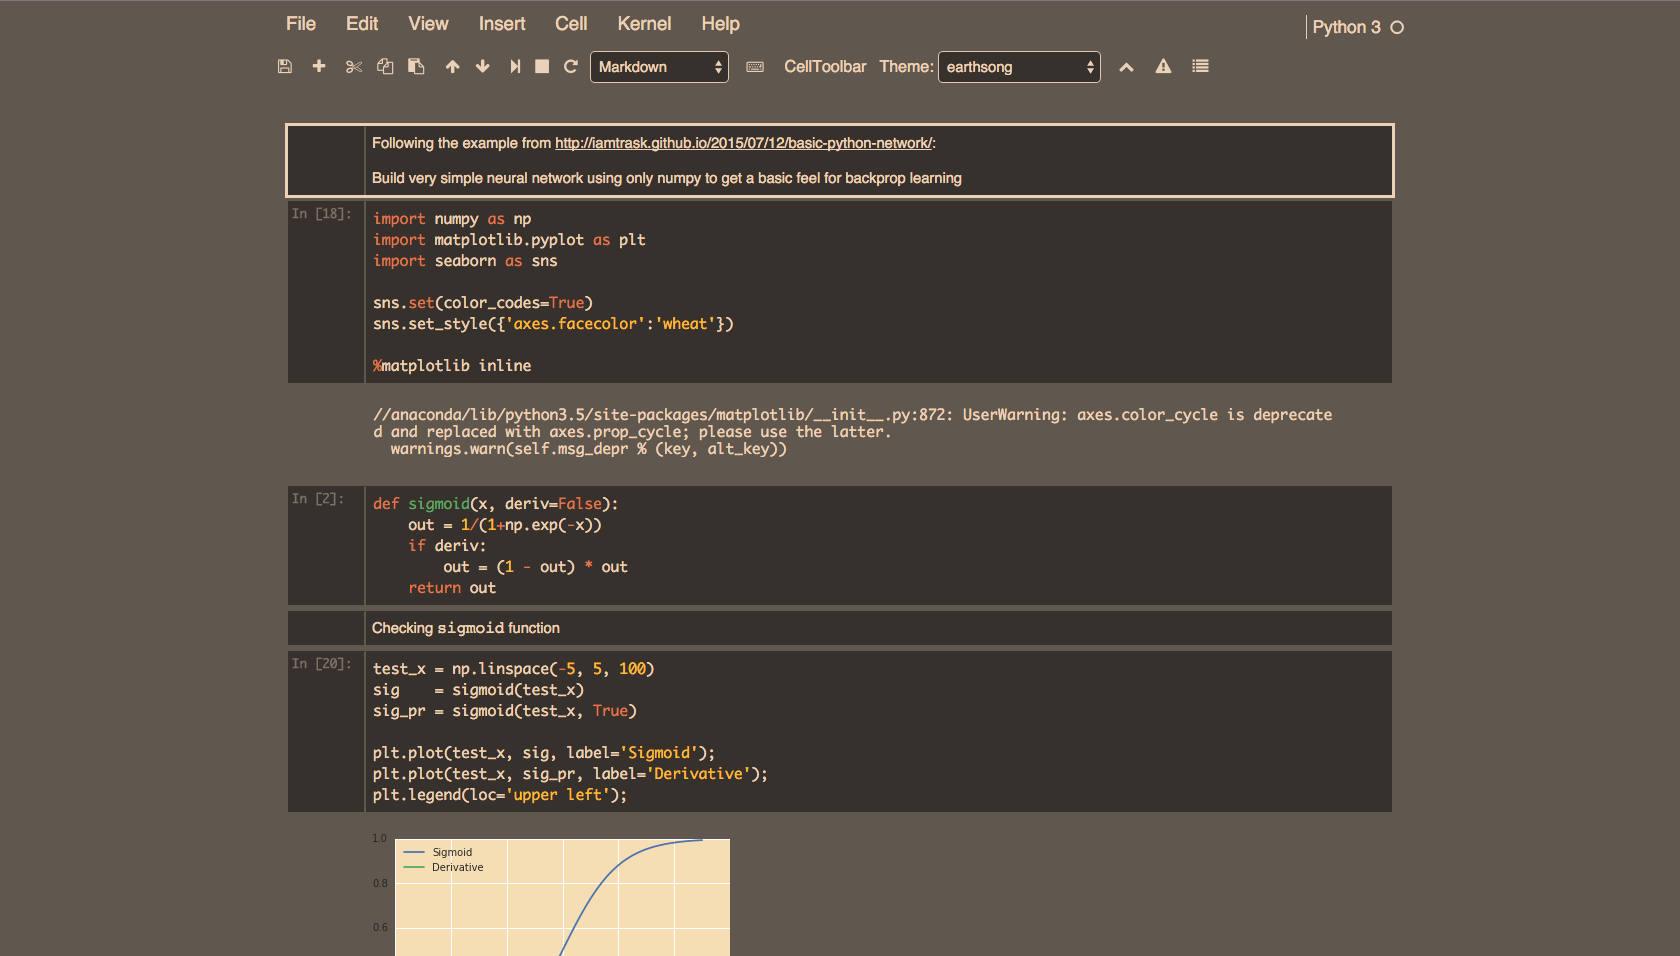The width and height of the screenshot is (1680, 956).
Task: Click the 'Theme:' label
Action: point(906,67)
